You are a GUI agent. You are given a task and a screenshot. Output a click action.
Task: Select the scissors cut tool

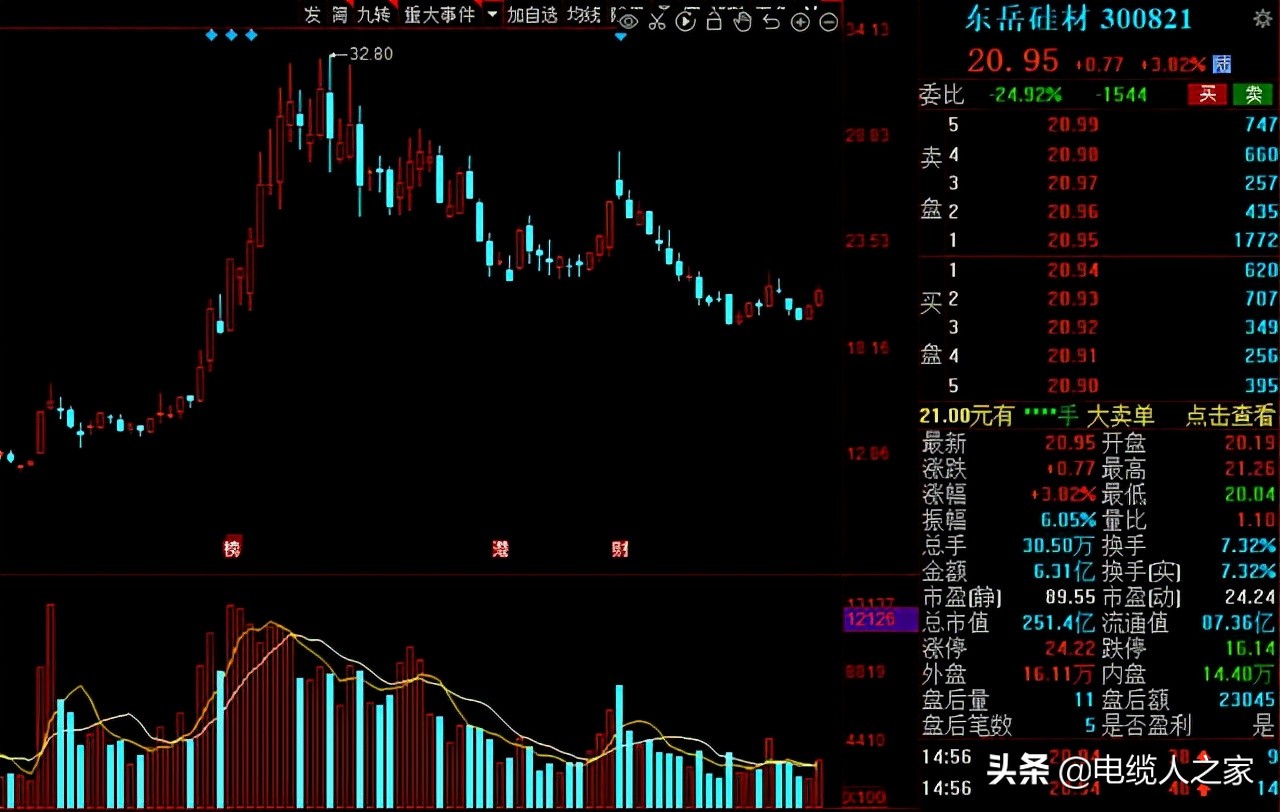[x=657, y=20]
